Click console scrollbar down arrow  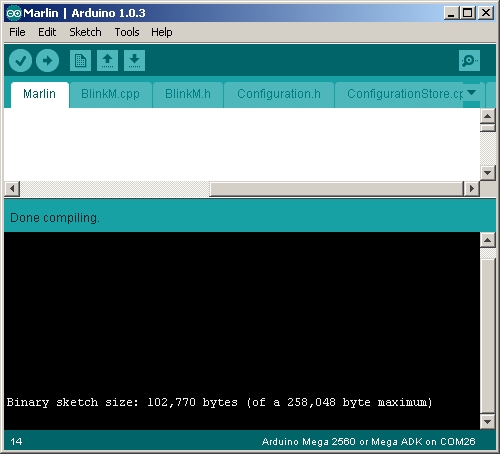coord(488,422)
